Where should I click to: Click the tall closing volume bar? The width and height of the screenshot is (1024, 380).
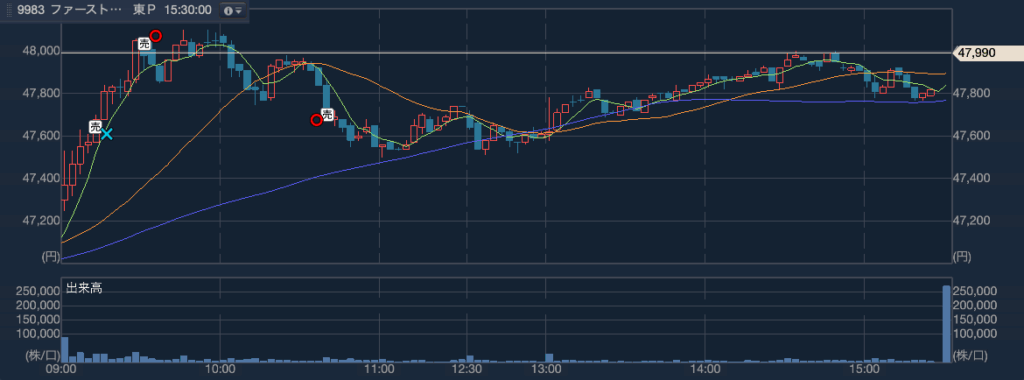click(x=946, y=323)
